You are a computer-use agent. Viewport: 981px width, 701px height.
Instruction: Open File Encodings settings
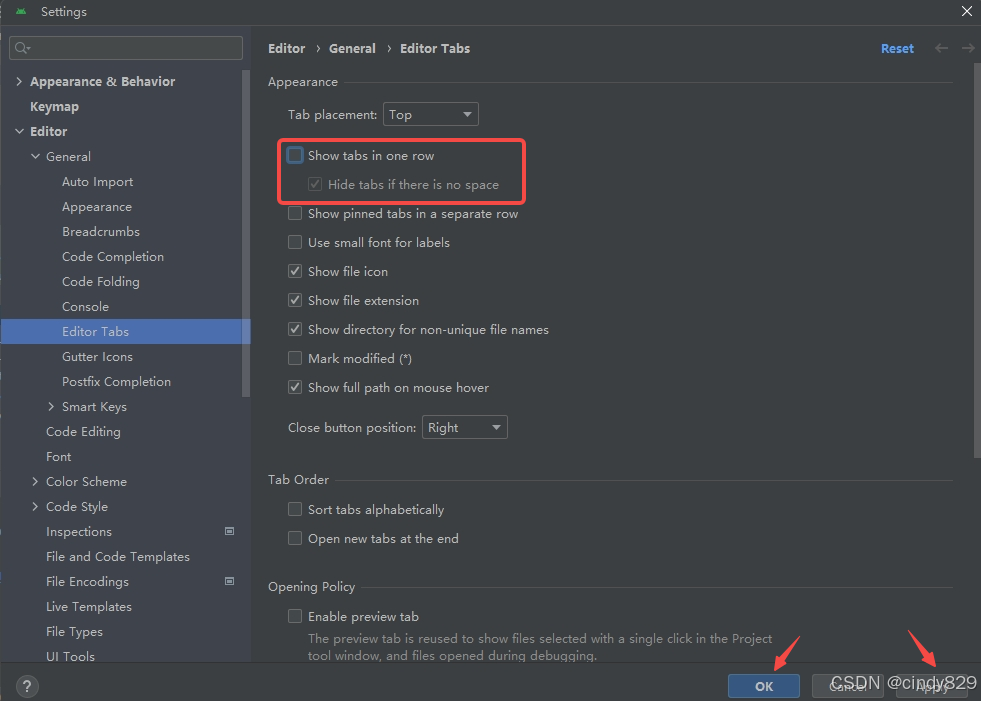click(88, 581)
